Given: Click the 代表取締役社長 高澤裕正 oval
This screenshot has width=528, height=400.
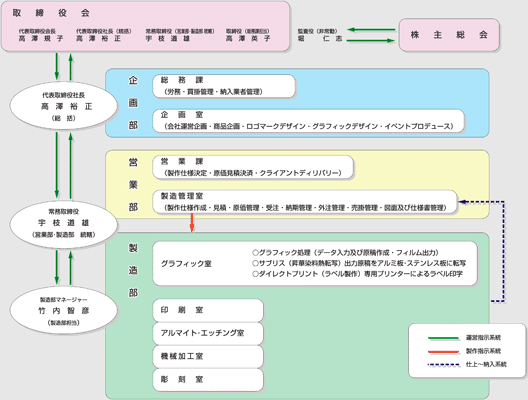Looking at the screenshot, I should [64, 106].
